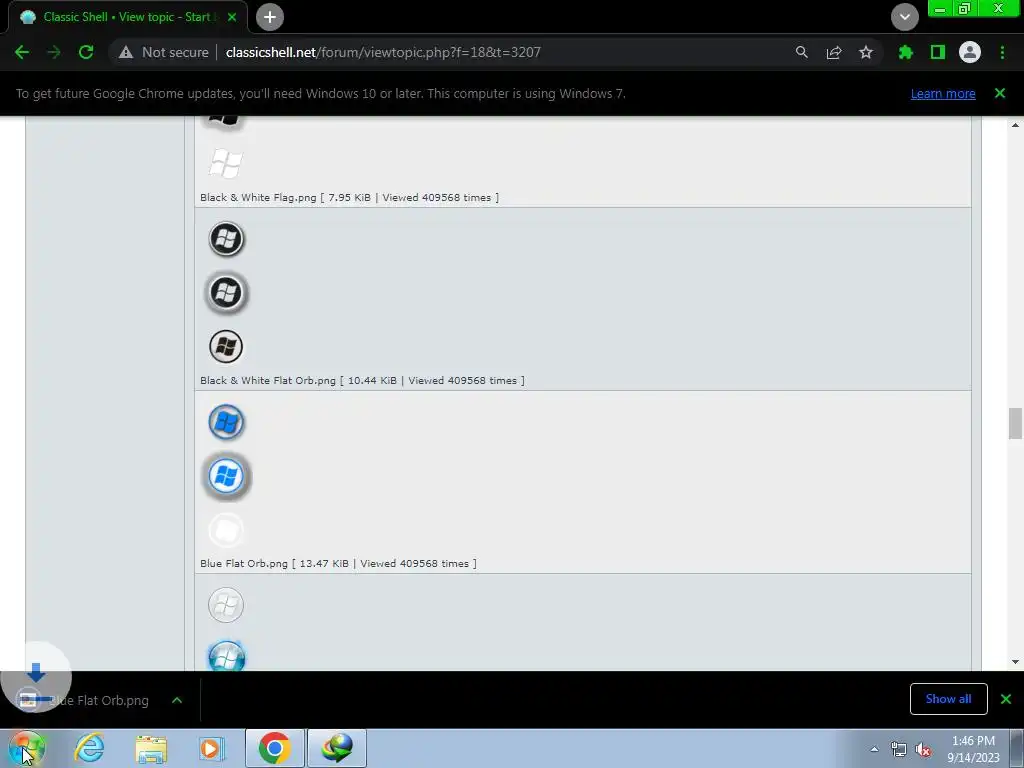Viewport: 1024px width, 768px height.
Task: Open the Windows Start menu orb
Action: coord(27,748)
